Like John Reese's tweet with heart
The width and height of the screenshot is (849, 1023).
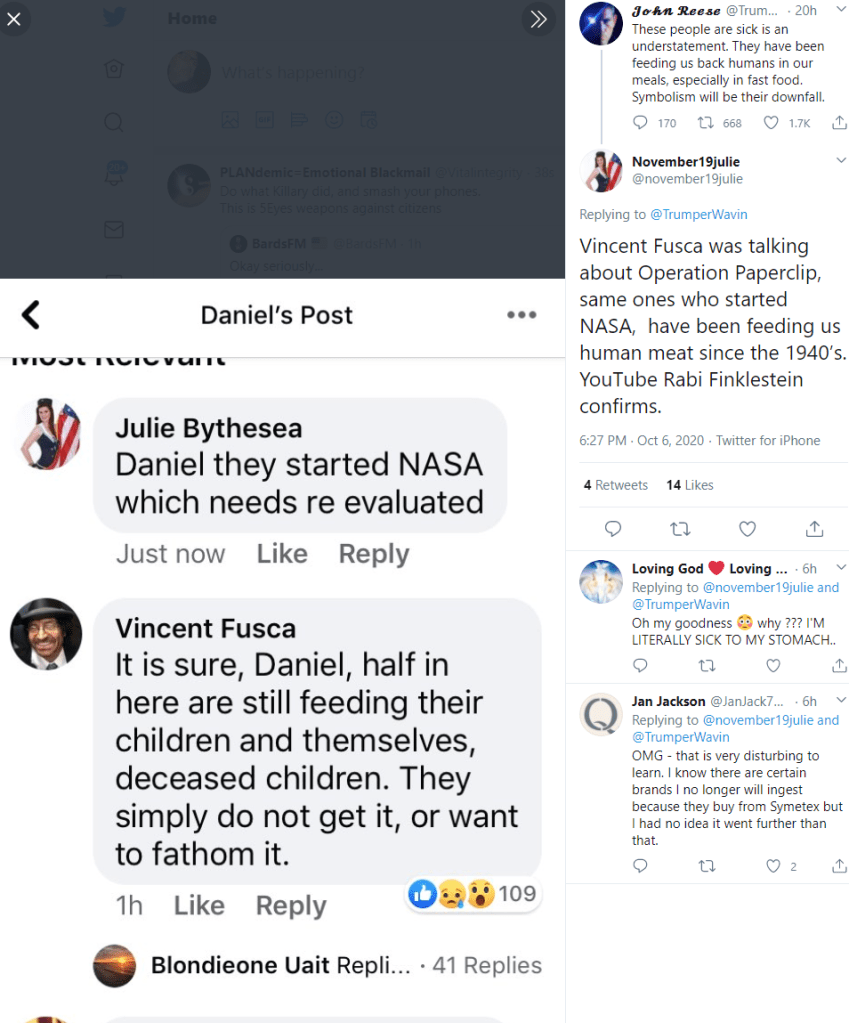click(771, 123)
